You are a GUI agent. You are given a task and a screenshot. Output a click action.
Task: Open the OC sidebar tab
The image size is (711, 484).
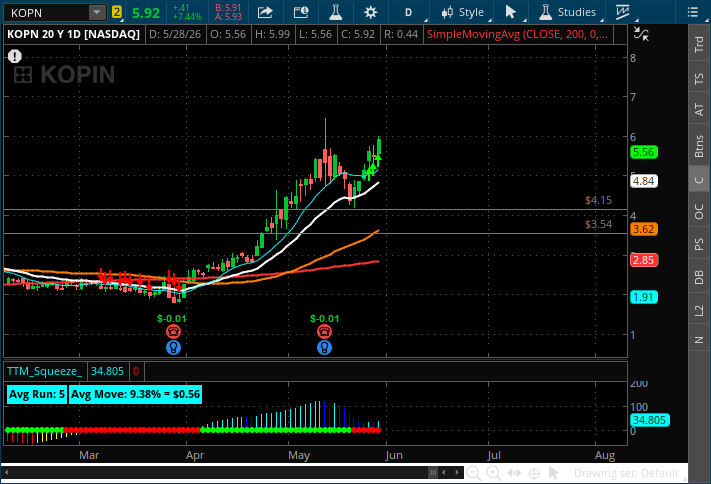coord(699,212)
